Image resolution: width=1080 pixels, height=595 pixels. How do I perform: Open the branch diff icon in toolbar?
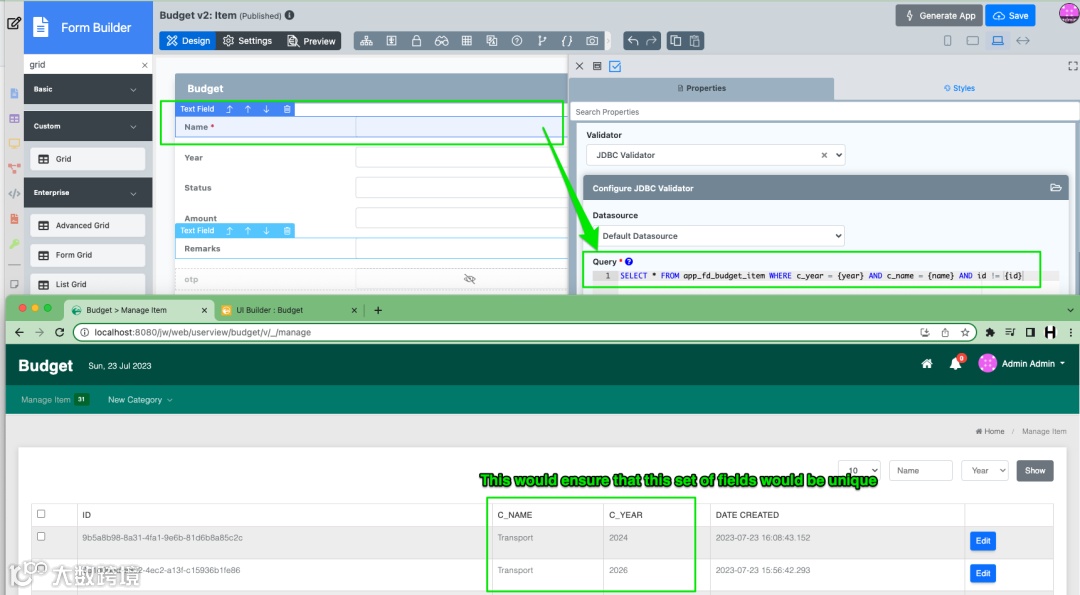click(x=542, y=41)
